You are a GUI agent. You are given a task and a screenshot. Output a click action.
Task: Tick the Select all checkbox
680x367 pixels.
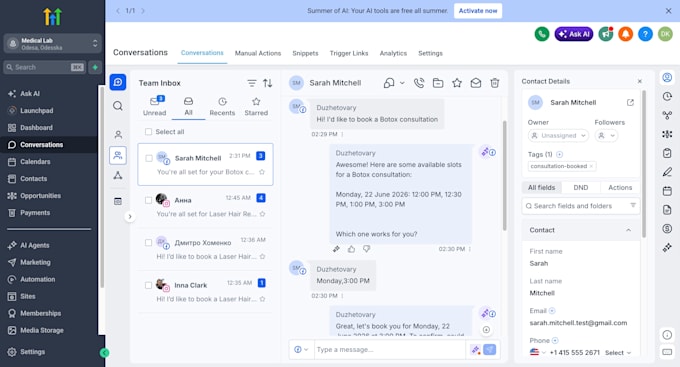(148, 132)
